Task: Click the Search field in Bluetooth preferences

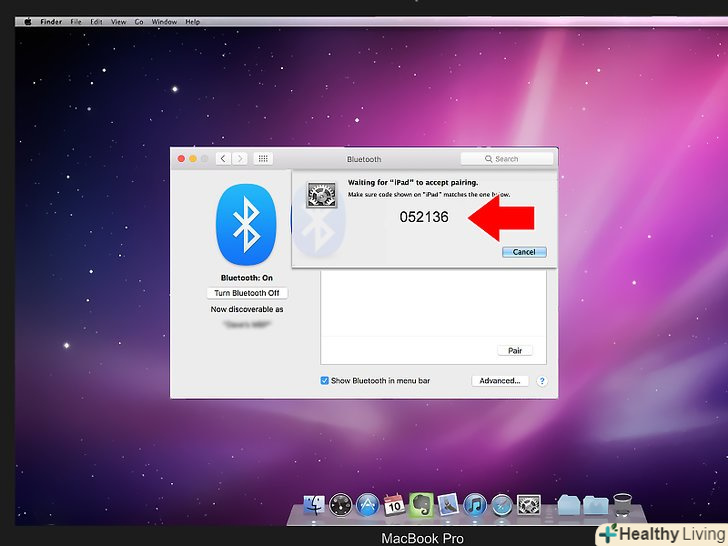Action: click(507, 159)
